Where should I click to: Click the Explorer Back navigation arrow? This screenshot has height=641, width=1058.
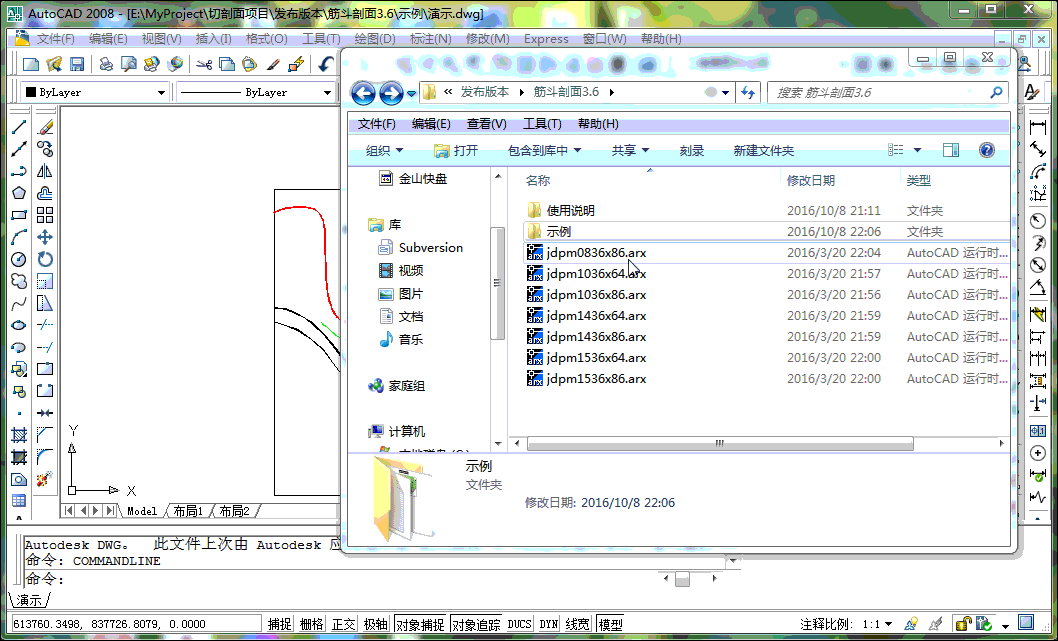point(363,92)
